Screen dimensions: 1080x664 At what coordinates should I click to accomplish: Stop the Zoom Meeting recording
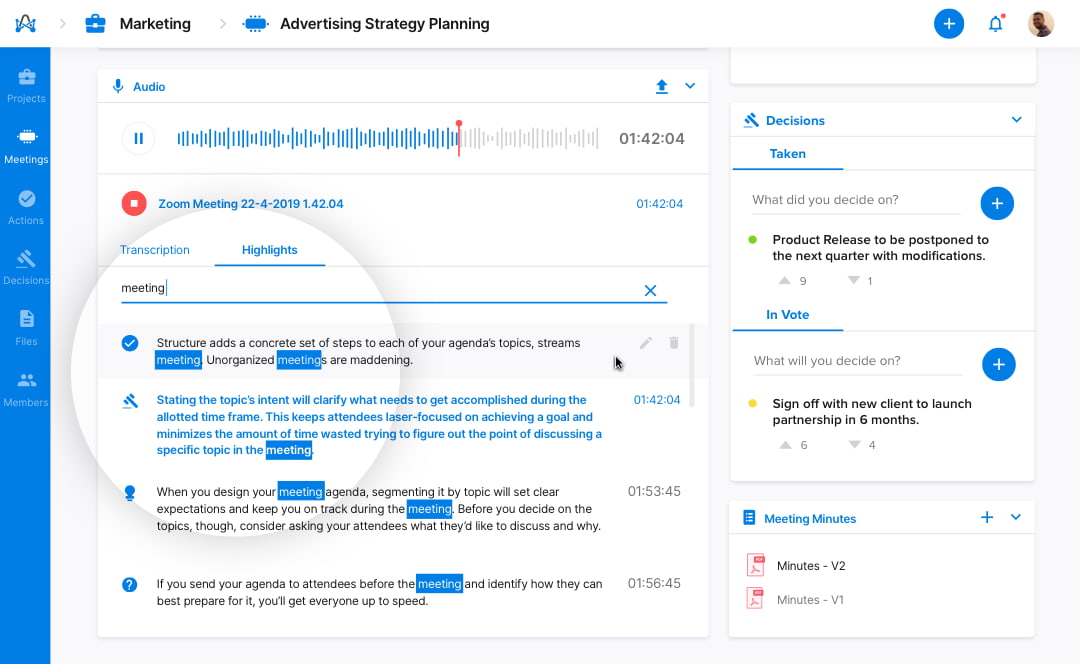tap(134, 203)
